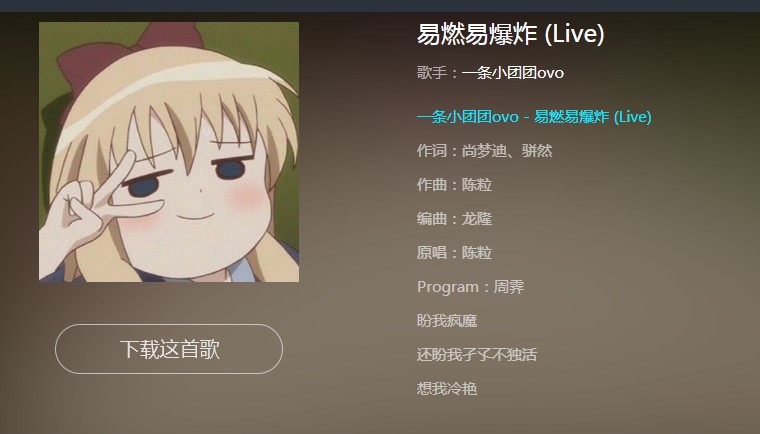The height and width of the screenshot is (434, 760).
Task: Click the Program label
Action: point(448,287)
